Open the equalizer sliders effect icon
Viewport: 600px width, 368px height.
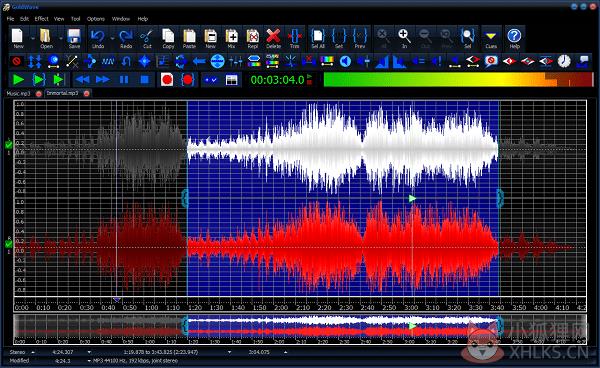pyautogui.click(x=236, y=61)
